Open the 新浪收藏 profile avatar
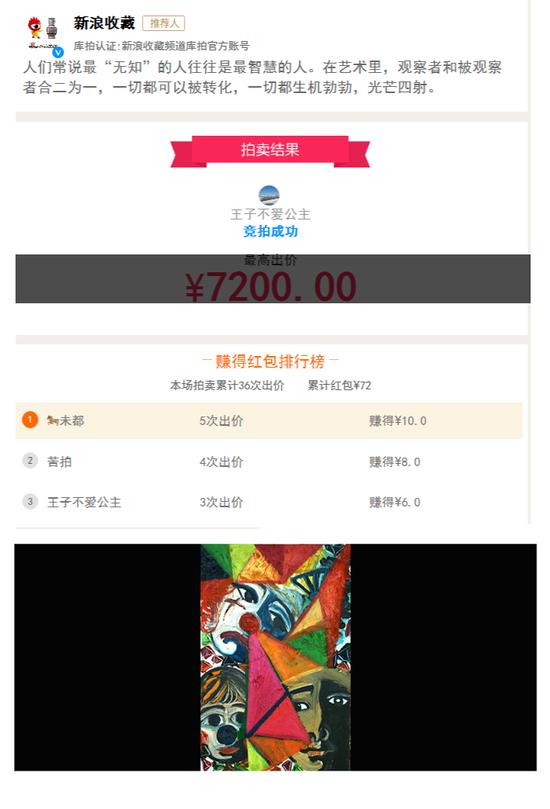 coord(43,33)
